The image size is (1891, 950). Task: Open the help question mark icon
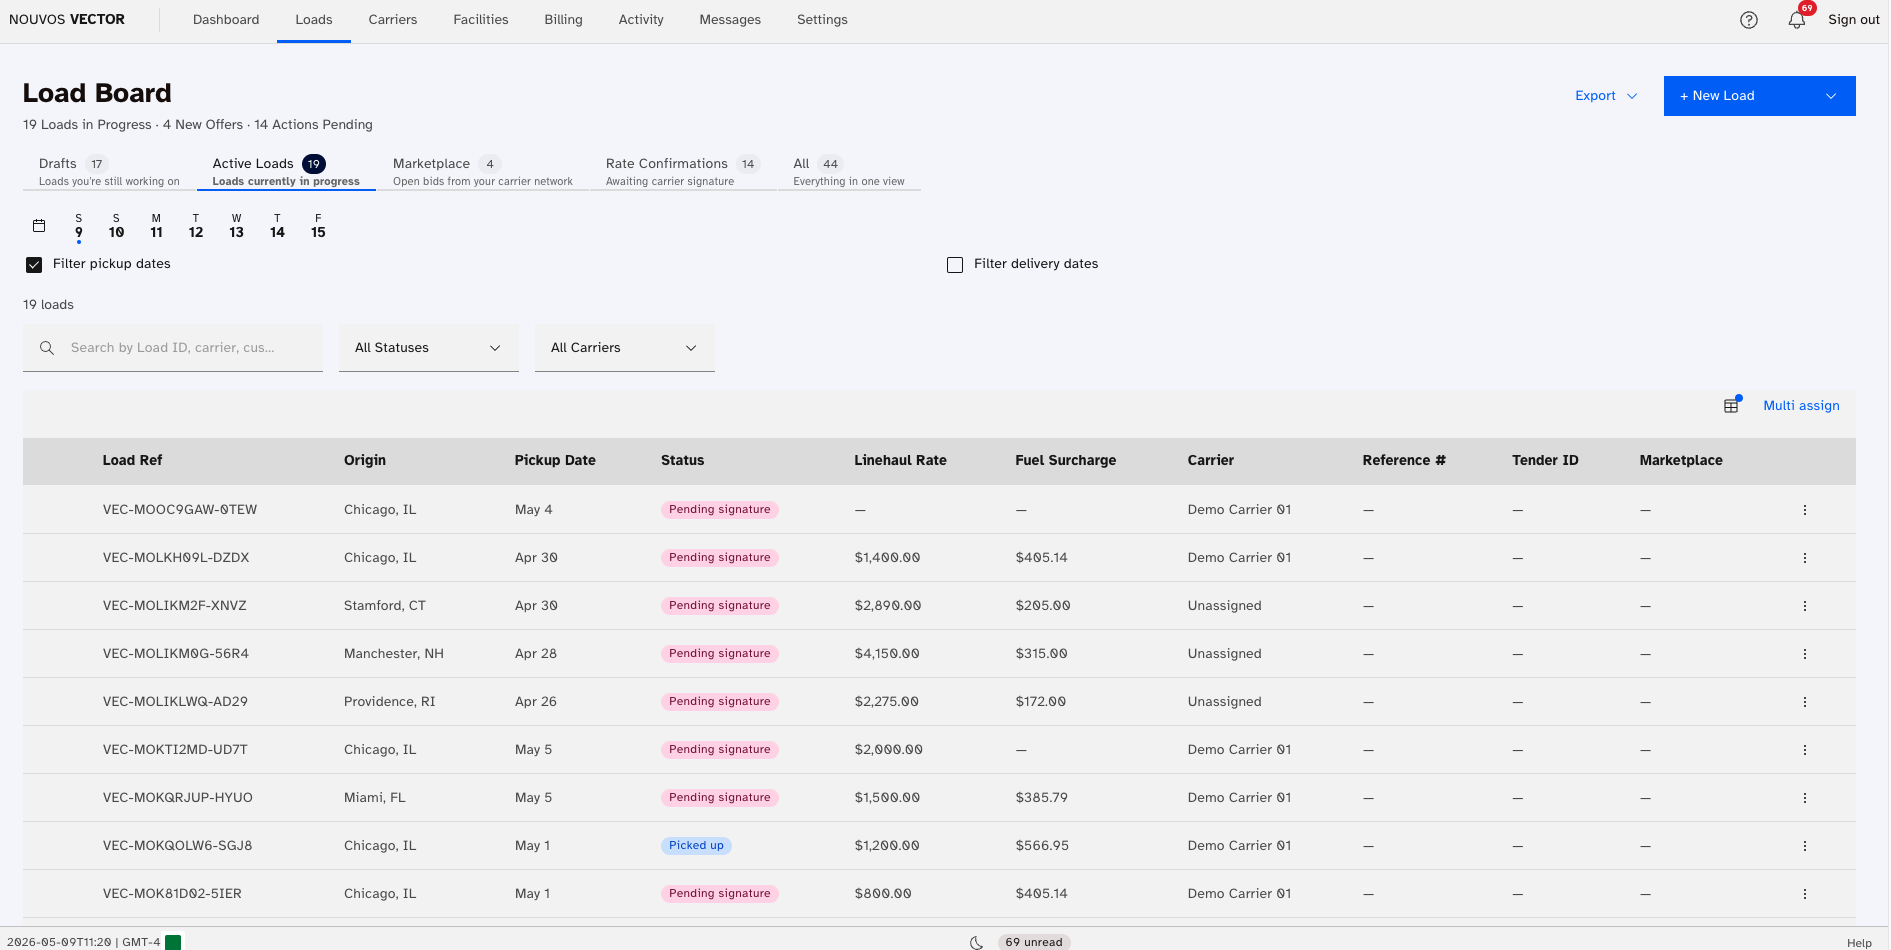[x=1748, y=20]
